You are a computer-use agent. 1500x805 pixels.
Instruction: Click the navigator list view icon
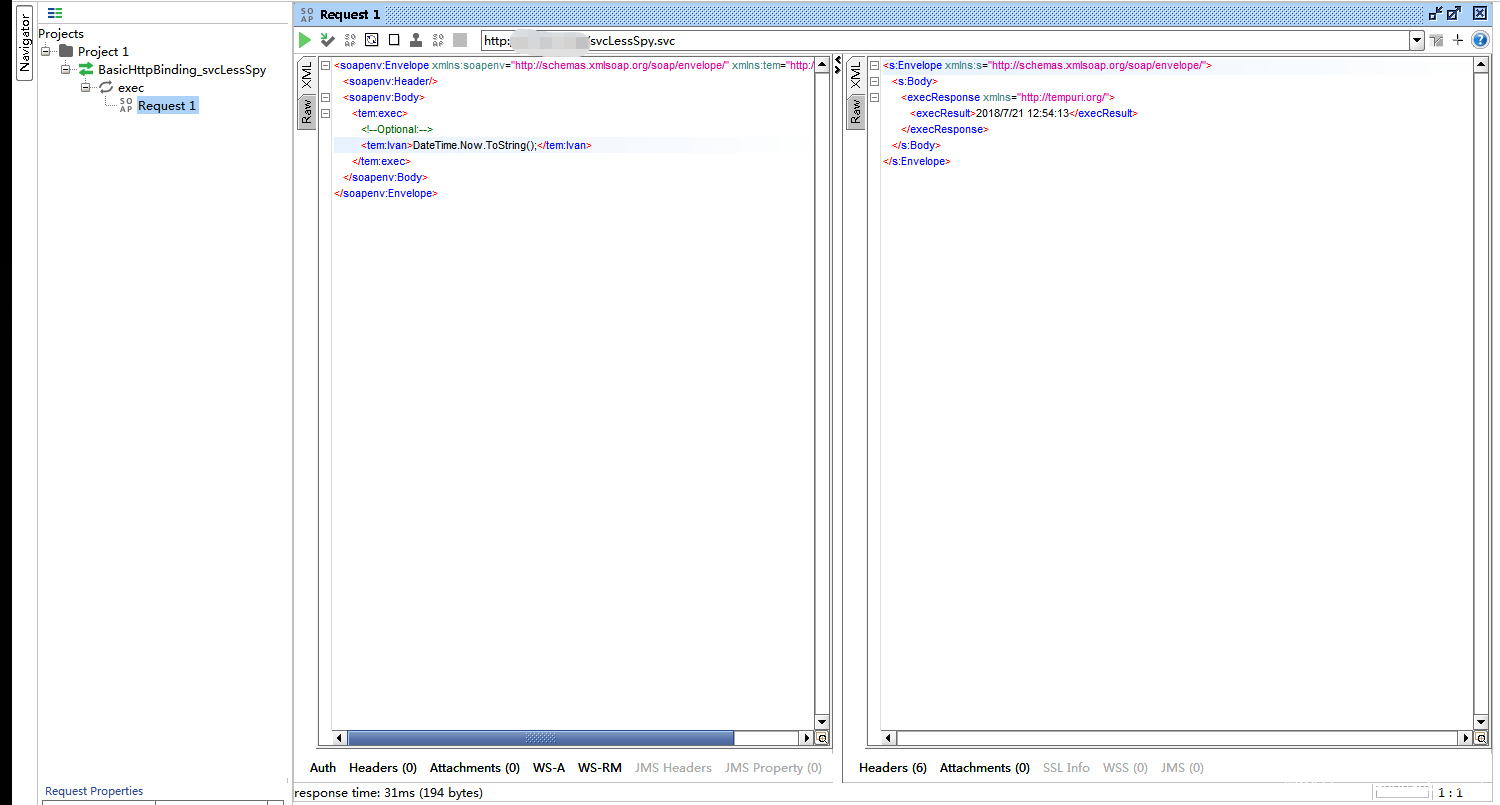coord(55,13)
